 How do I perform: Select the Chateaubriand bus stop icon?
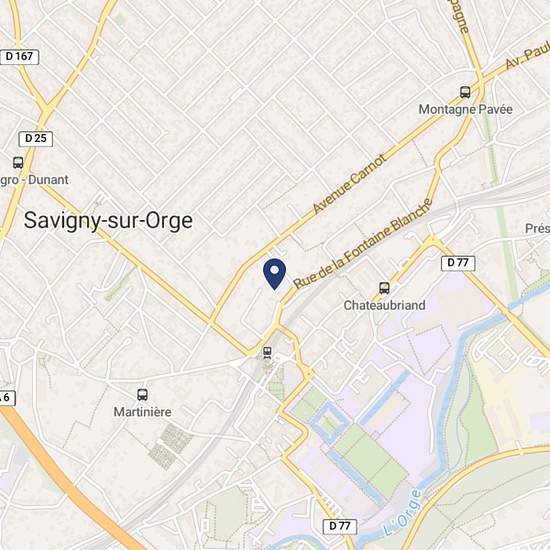coord(384,288)
